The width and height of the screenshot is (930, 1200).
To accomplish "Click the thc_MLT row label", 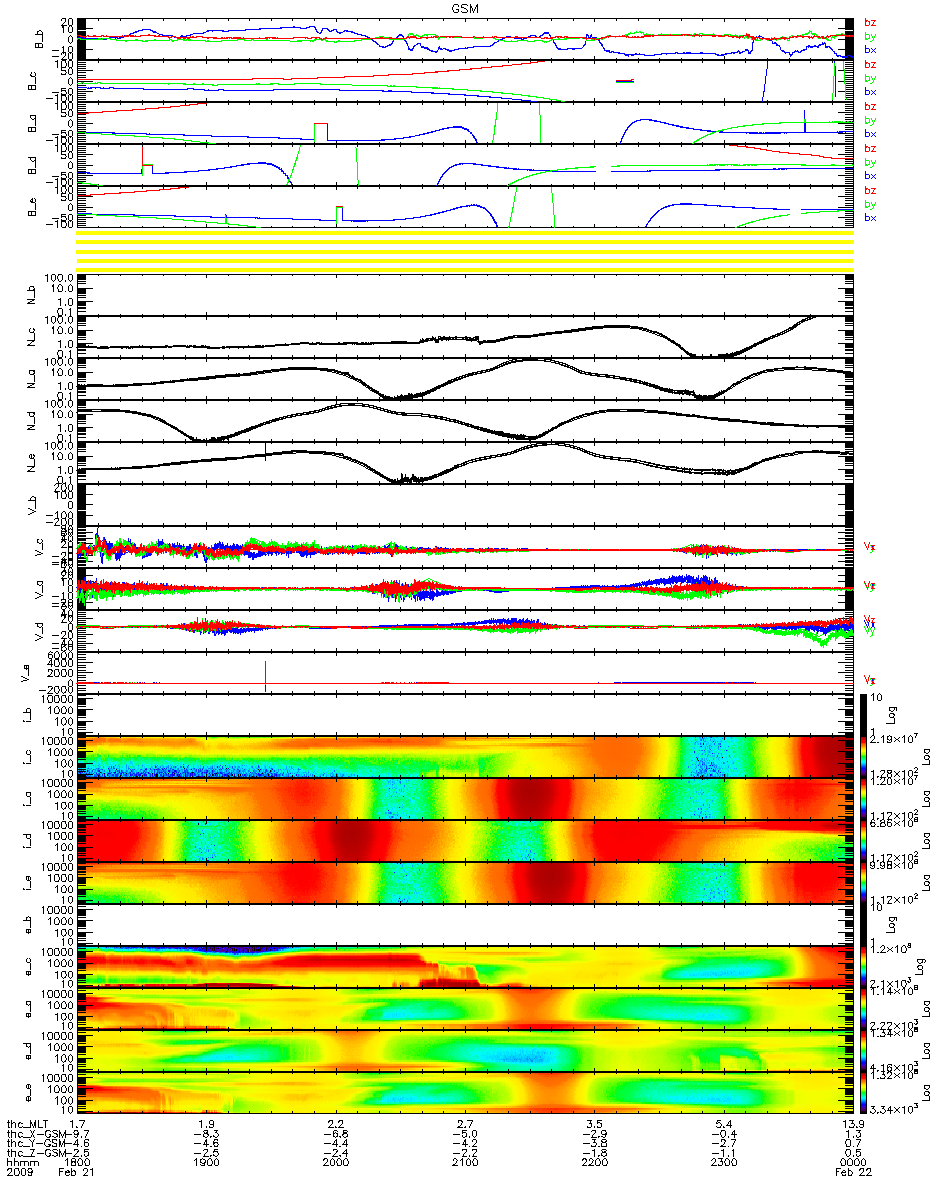I will pos(27,1126).
